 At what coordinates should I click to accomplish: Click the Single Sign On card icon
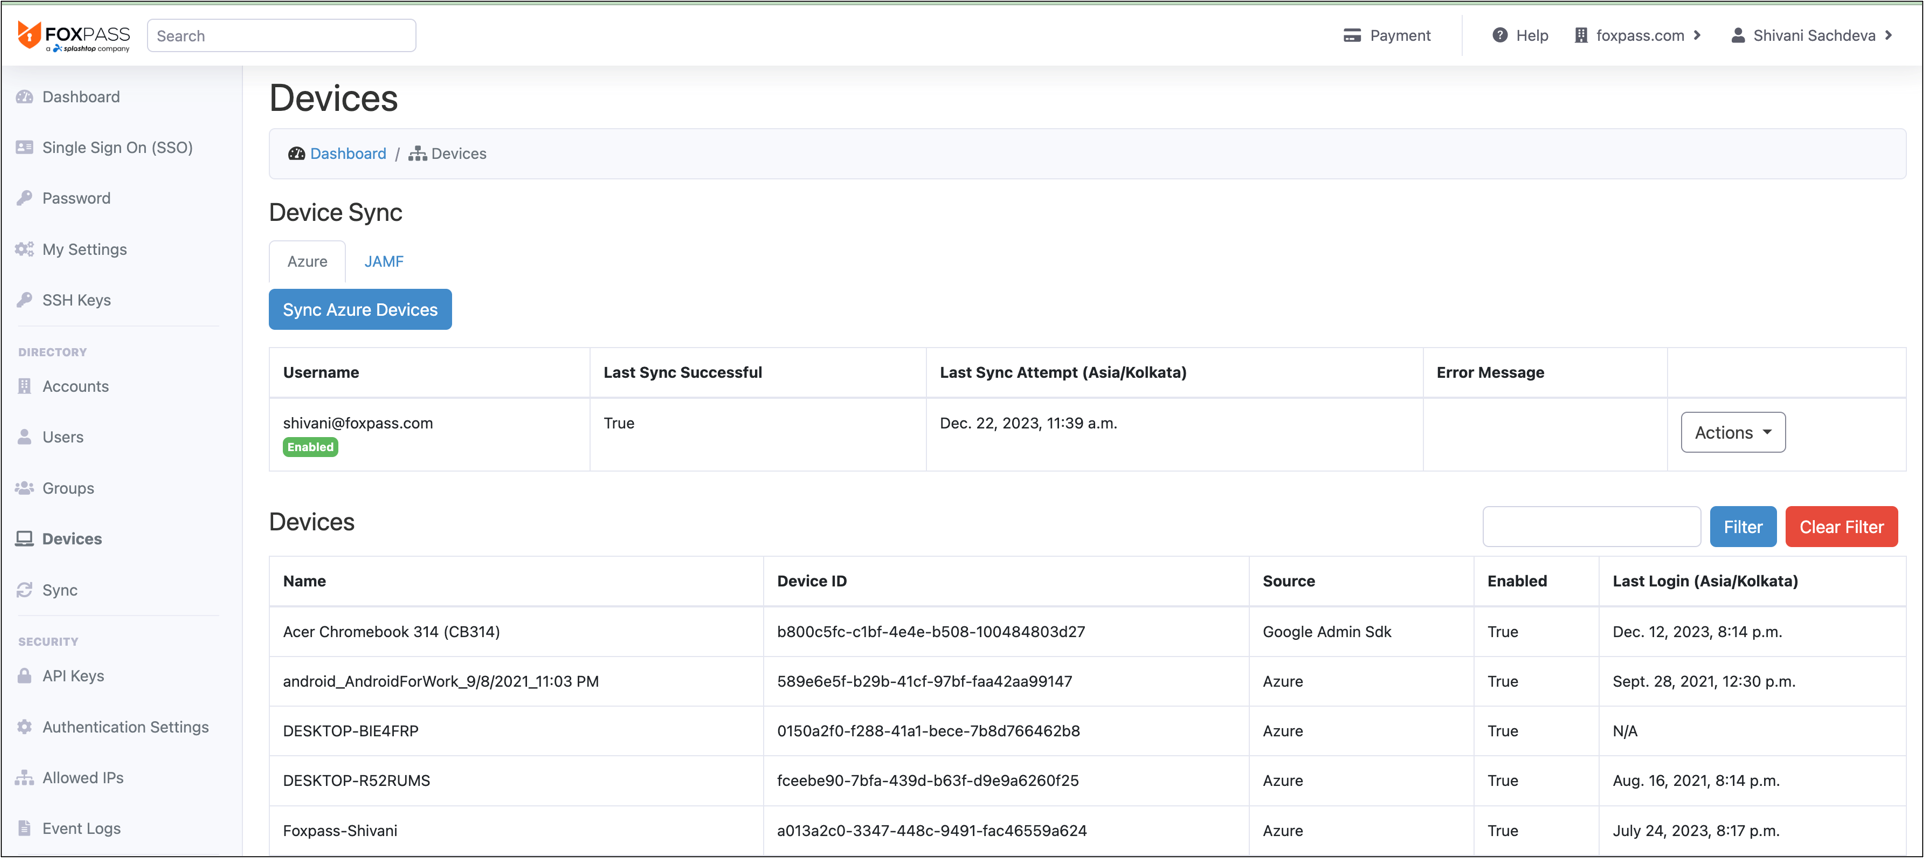click(25, 147)
